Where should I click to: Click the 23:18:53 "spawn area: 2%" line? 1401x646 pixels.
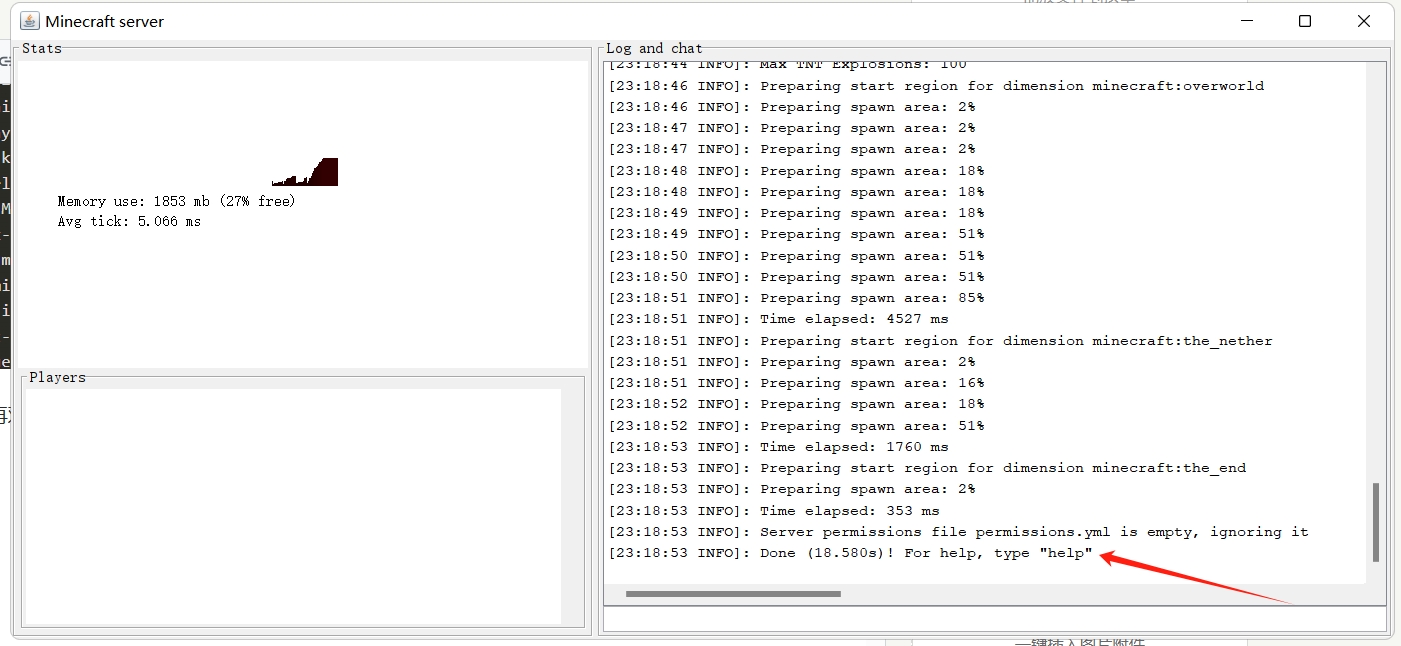click(x=792, y=489)
